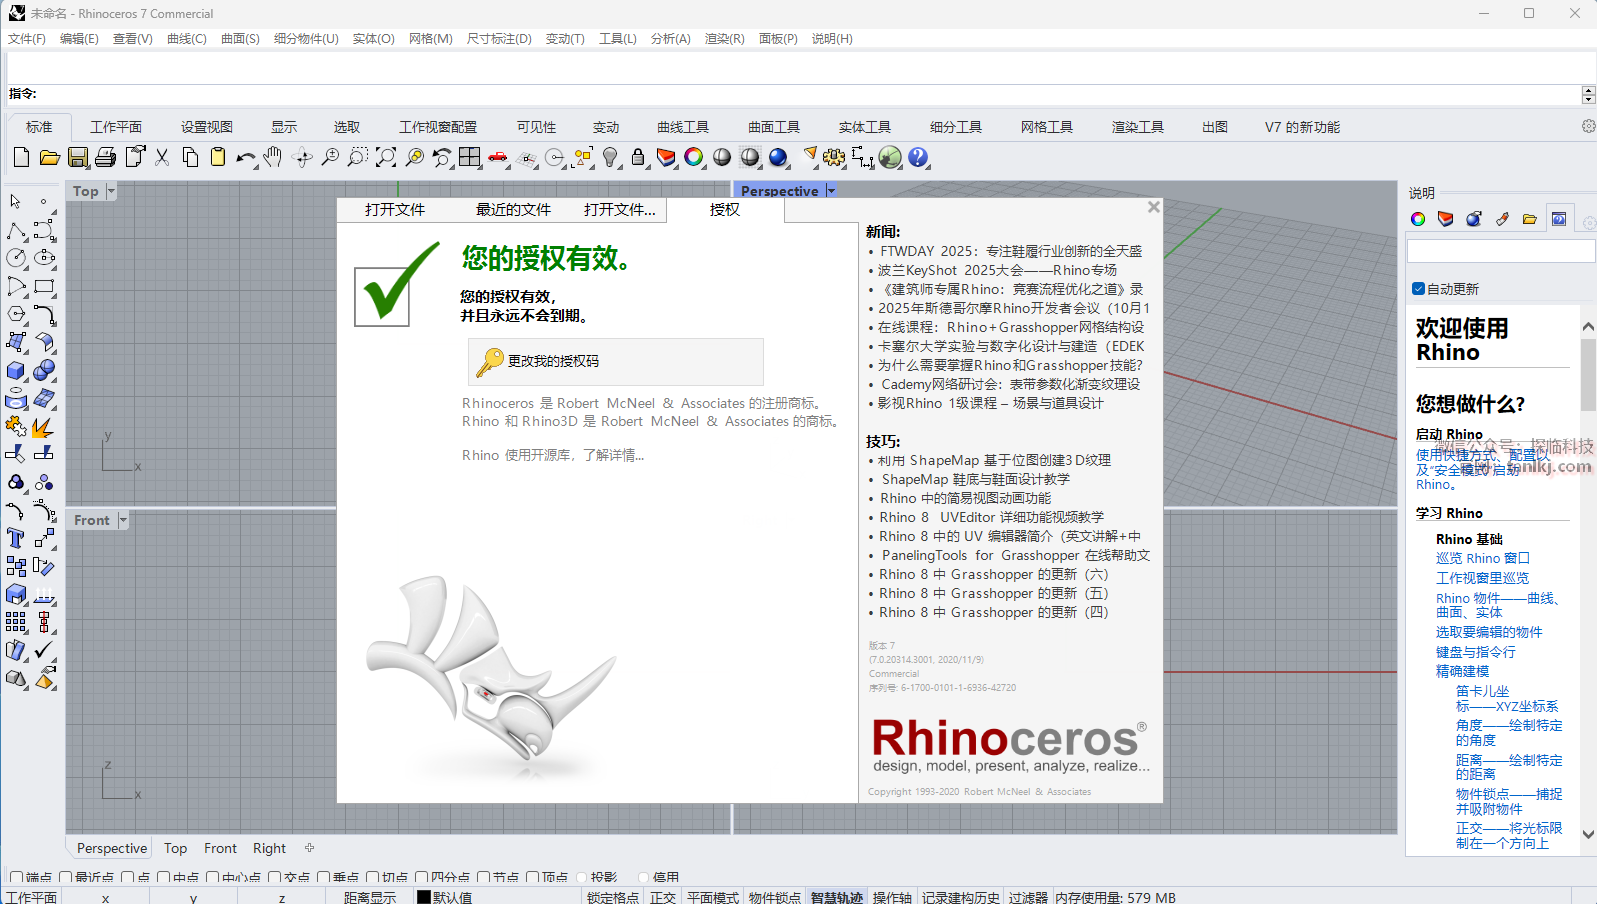Image resolution: width=1597 pixels, height=904 pixels.
Task: Click the light bulb Hide objects icon
Action: click(x=610, y=158)
